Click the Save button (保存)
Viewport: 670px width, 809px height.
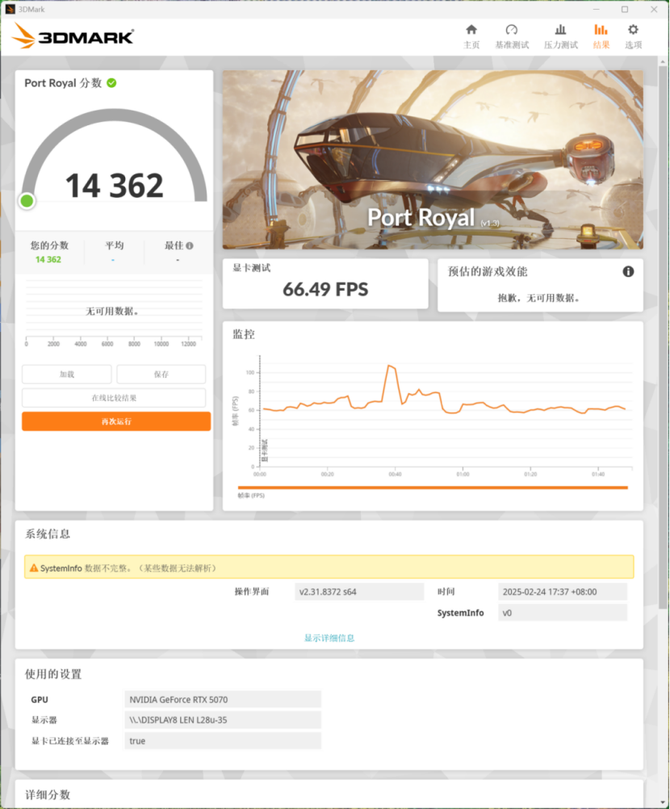[x=161, y=374]
